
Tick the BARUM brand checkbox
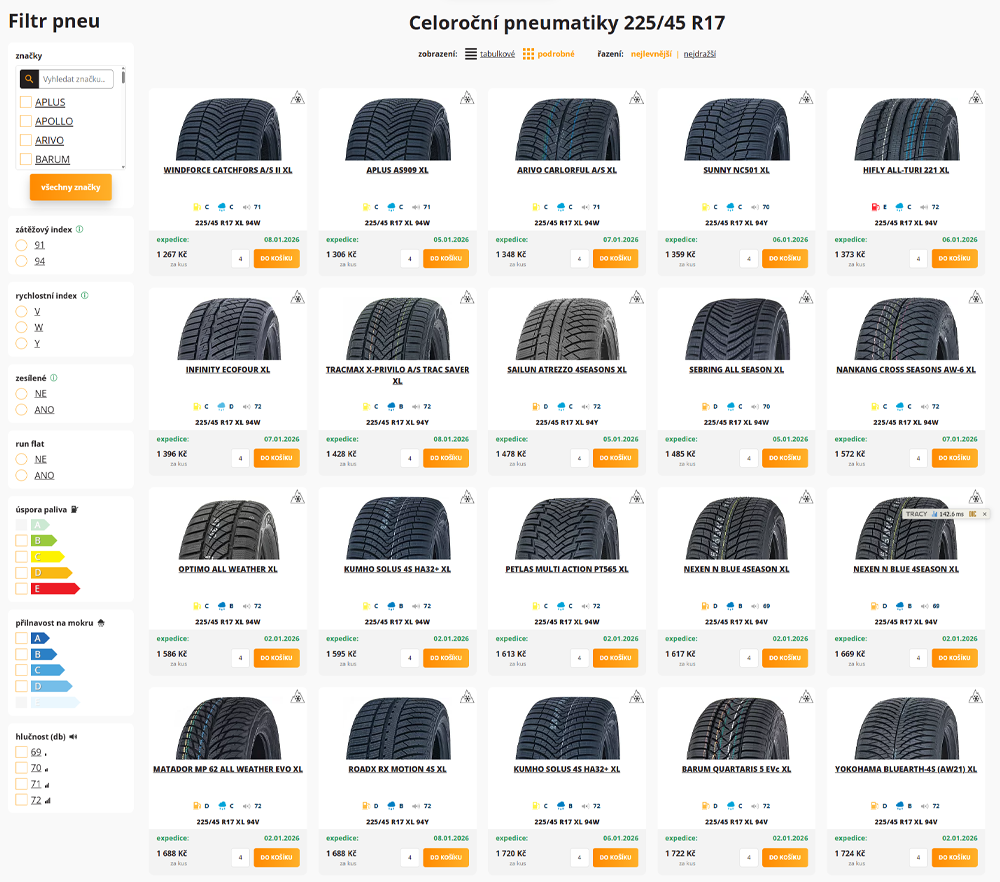click(x=26, y=159)
